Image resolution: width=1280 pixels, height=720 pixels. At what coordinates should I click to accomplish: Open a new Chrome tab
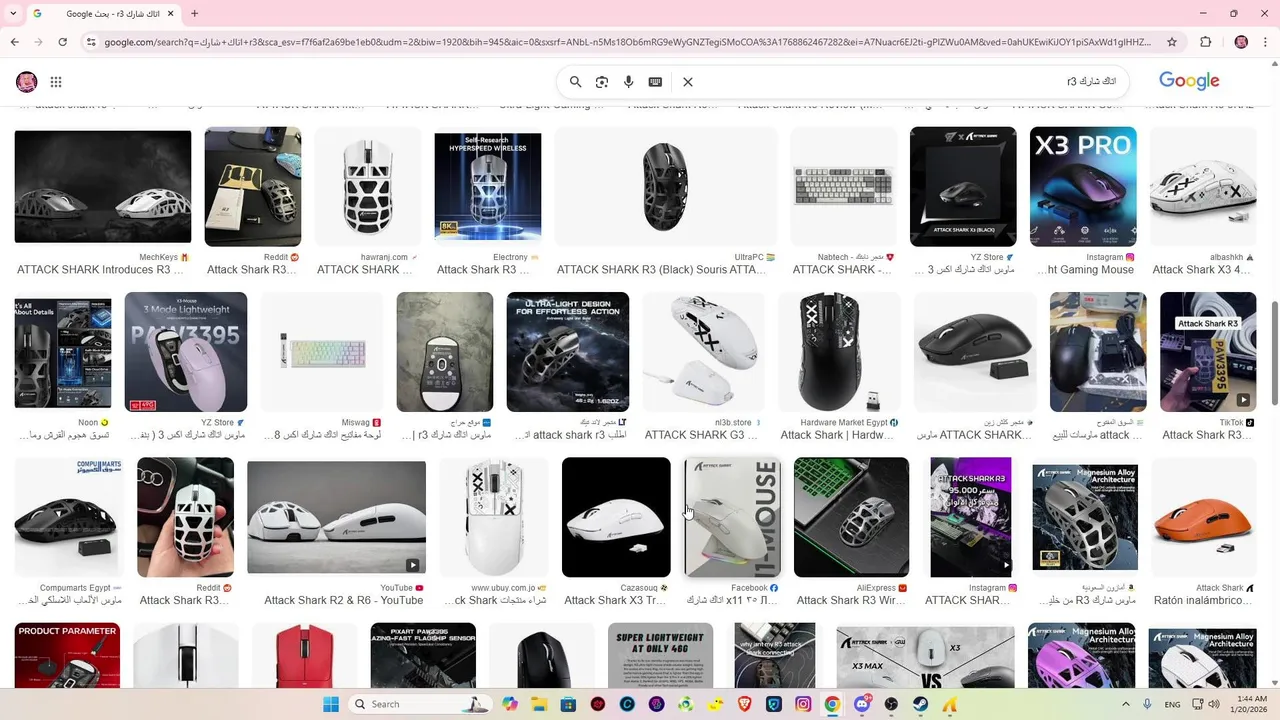click(x=194, y=13)
